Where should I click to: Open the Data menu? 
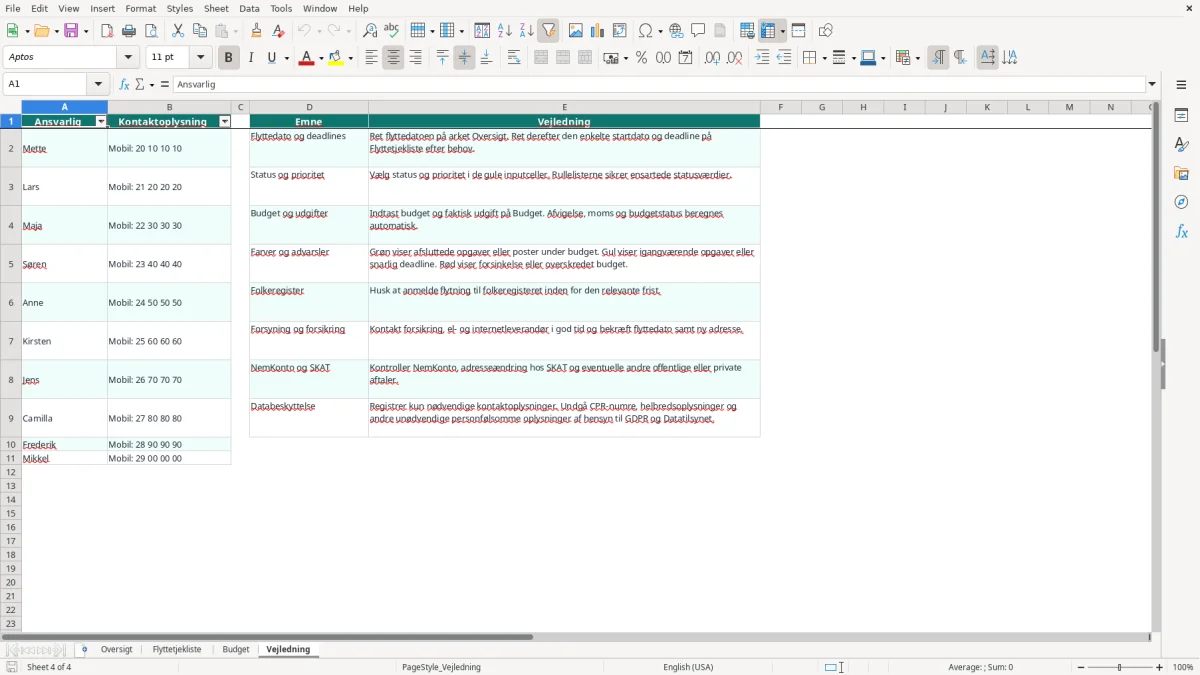click(x=249, y=8)
